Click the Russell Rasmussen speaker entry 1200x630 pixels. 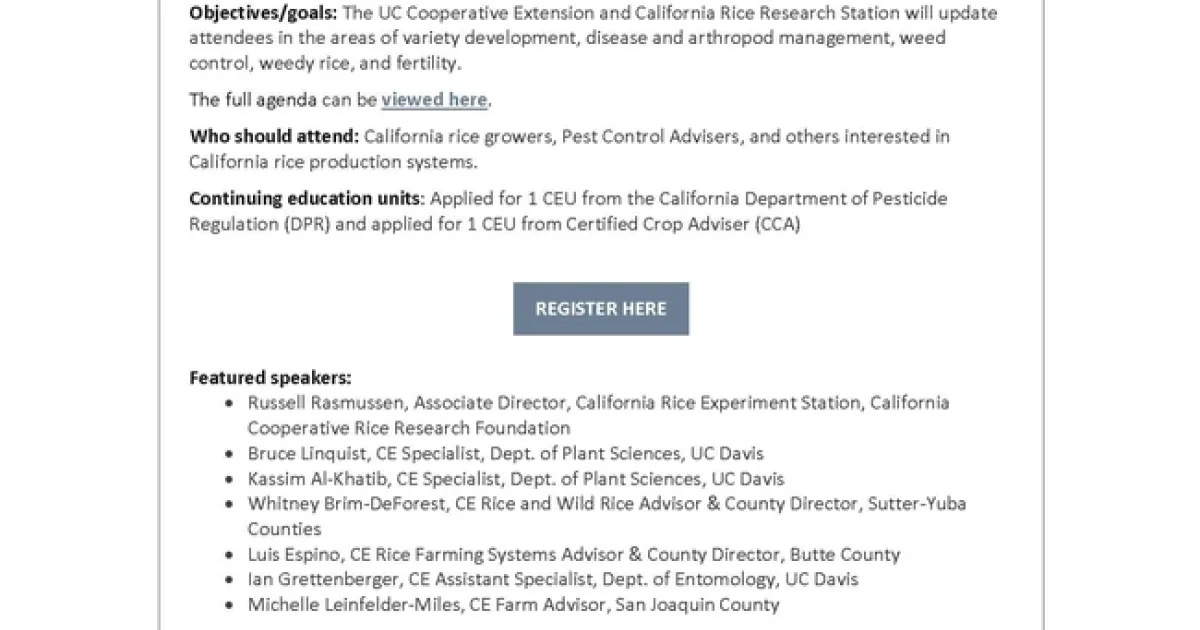pos(598,415)
